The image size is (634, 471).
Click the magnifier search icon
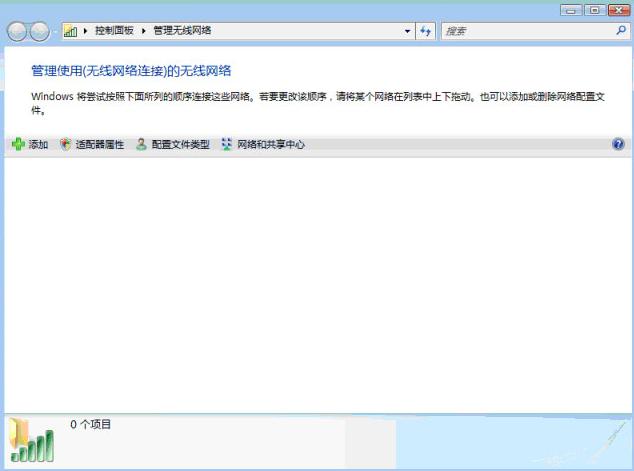tap(621, 30)
